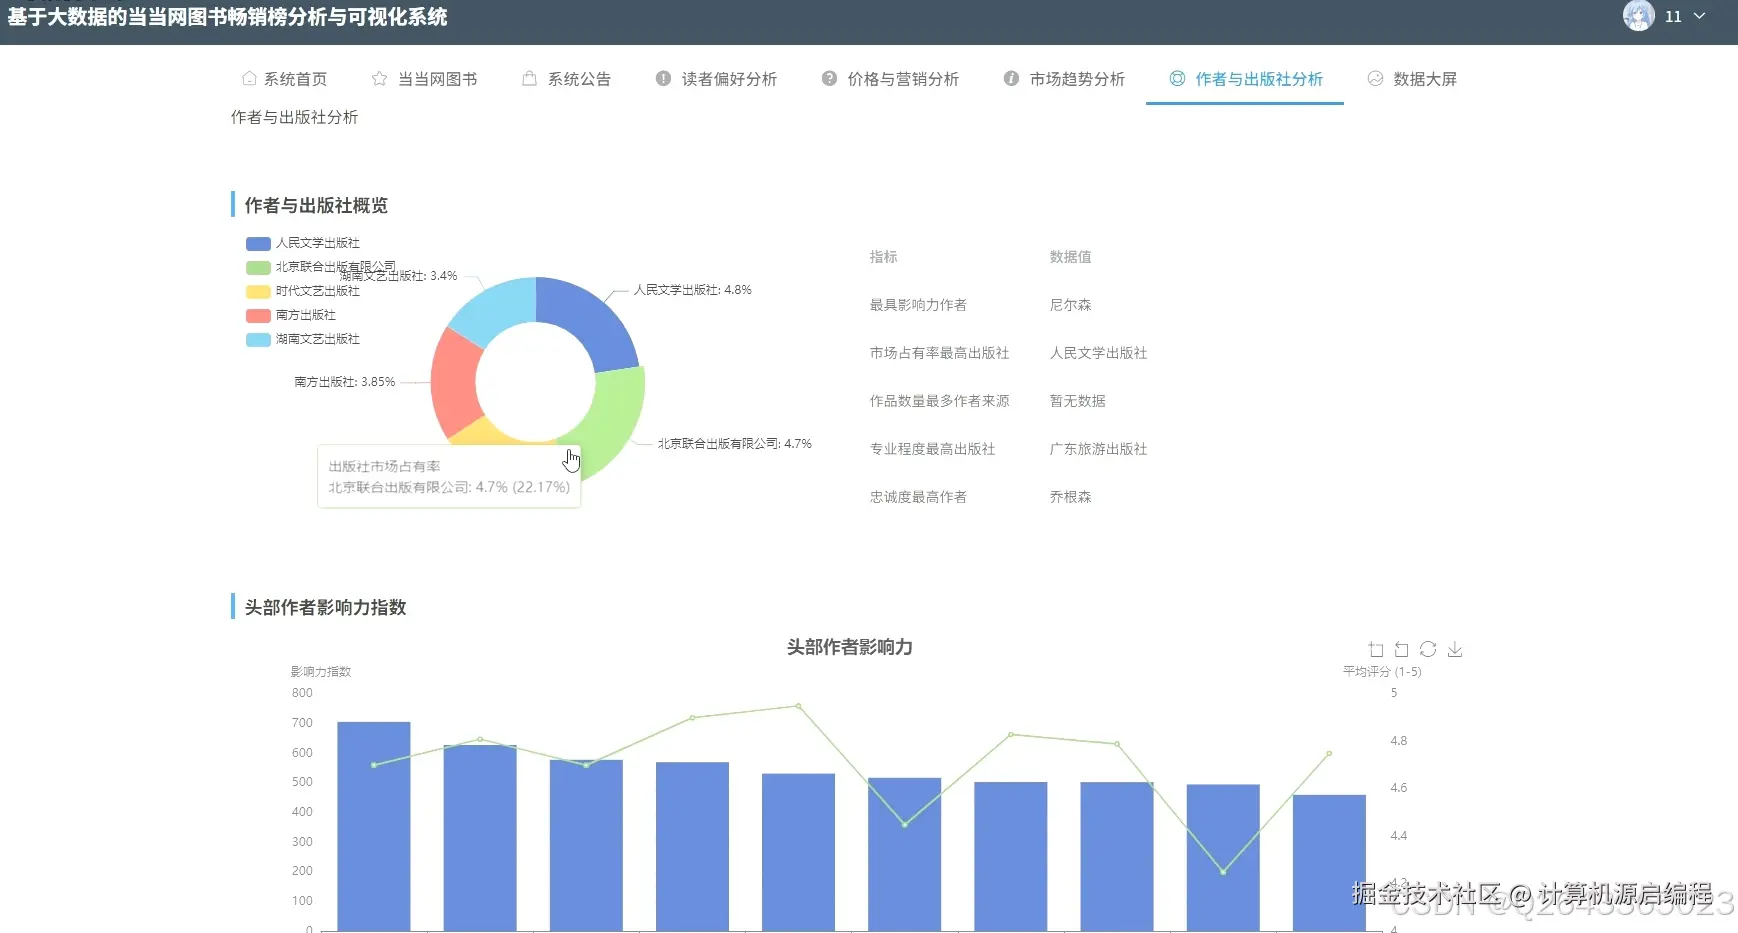The image size is (1738, 933).
Task: Click the bag icon for 系统公告
Action: tap(529, 79)
